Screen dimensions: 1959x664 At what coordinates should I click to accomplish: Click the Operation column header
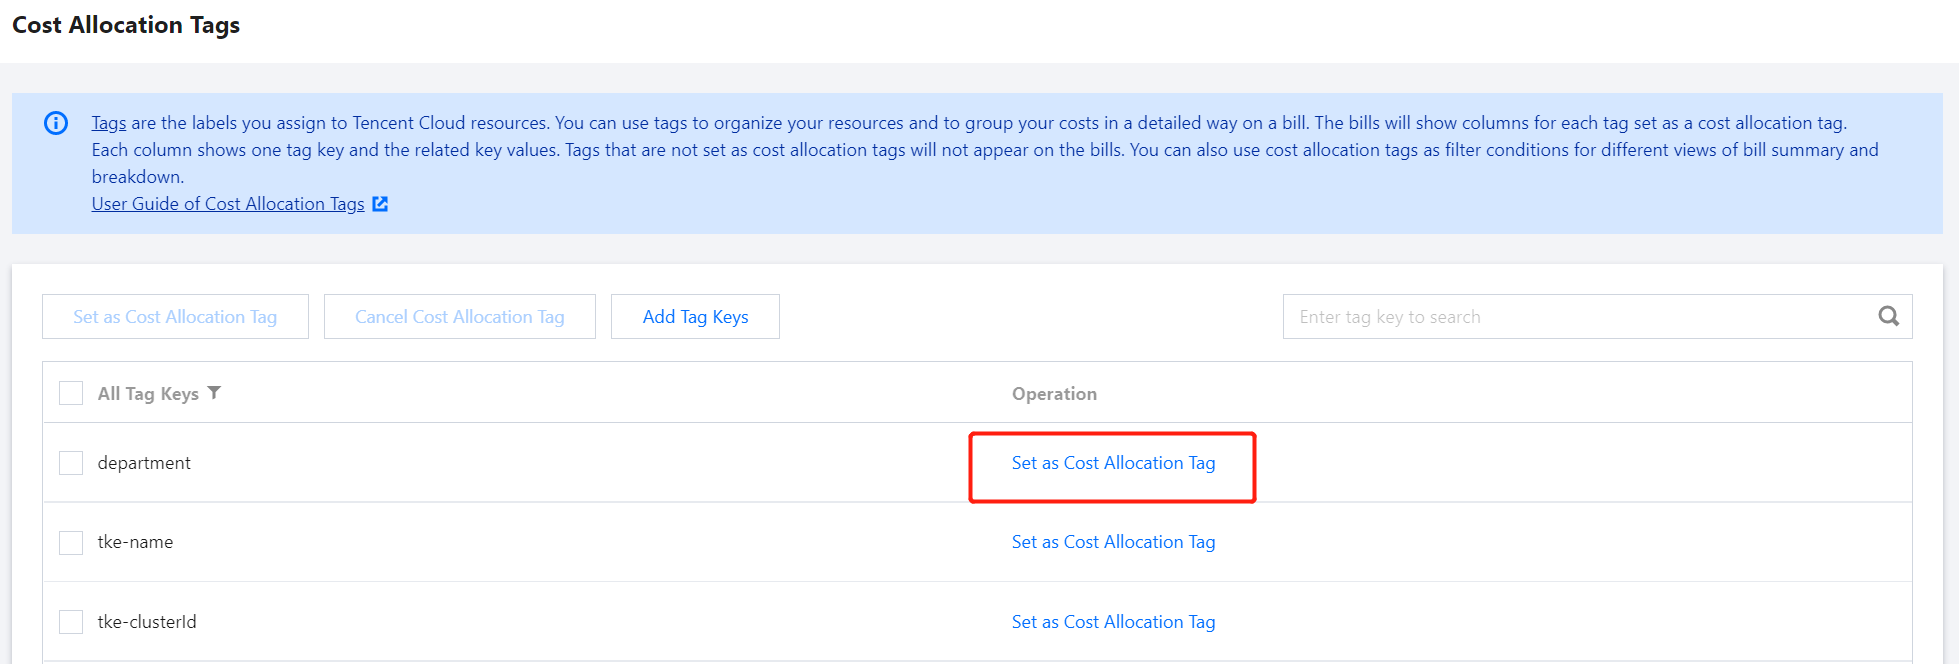(x=1054, y=394)
